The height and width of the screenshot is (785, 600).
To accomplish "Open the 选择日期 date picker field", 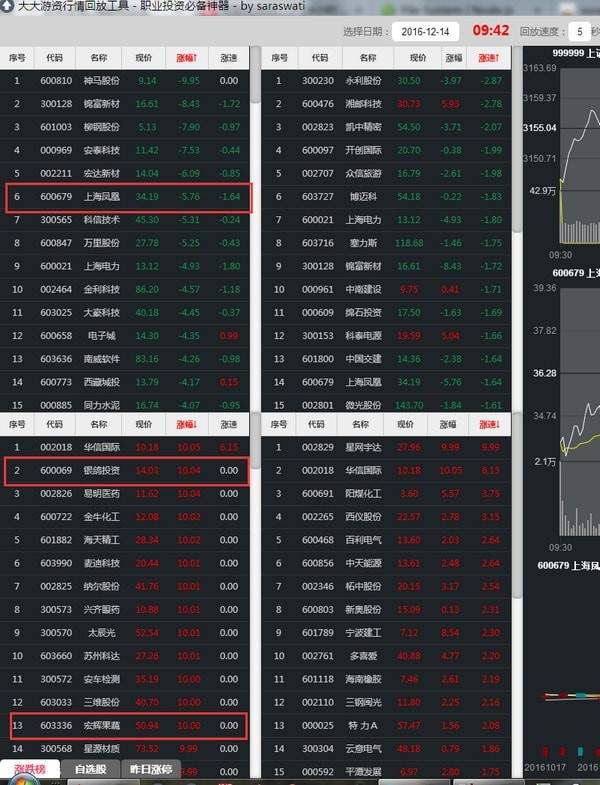I will pos(426,31).
